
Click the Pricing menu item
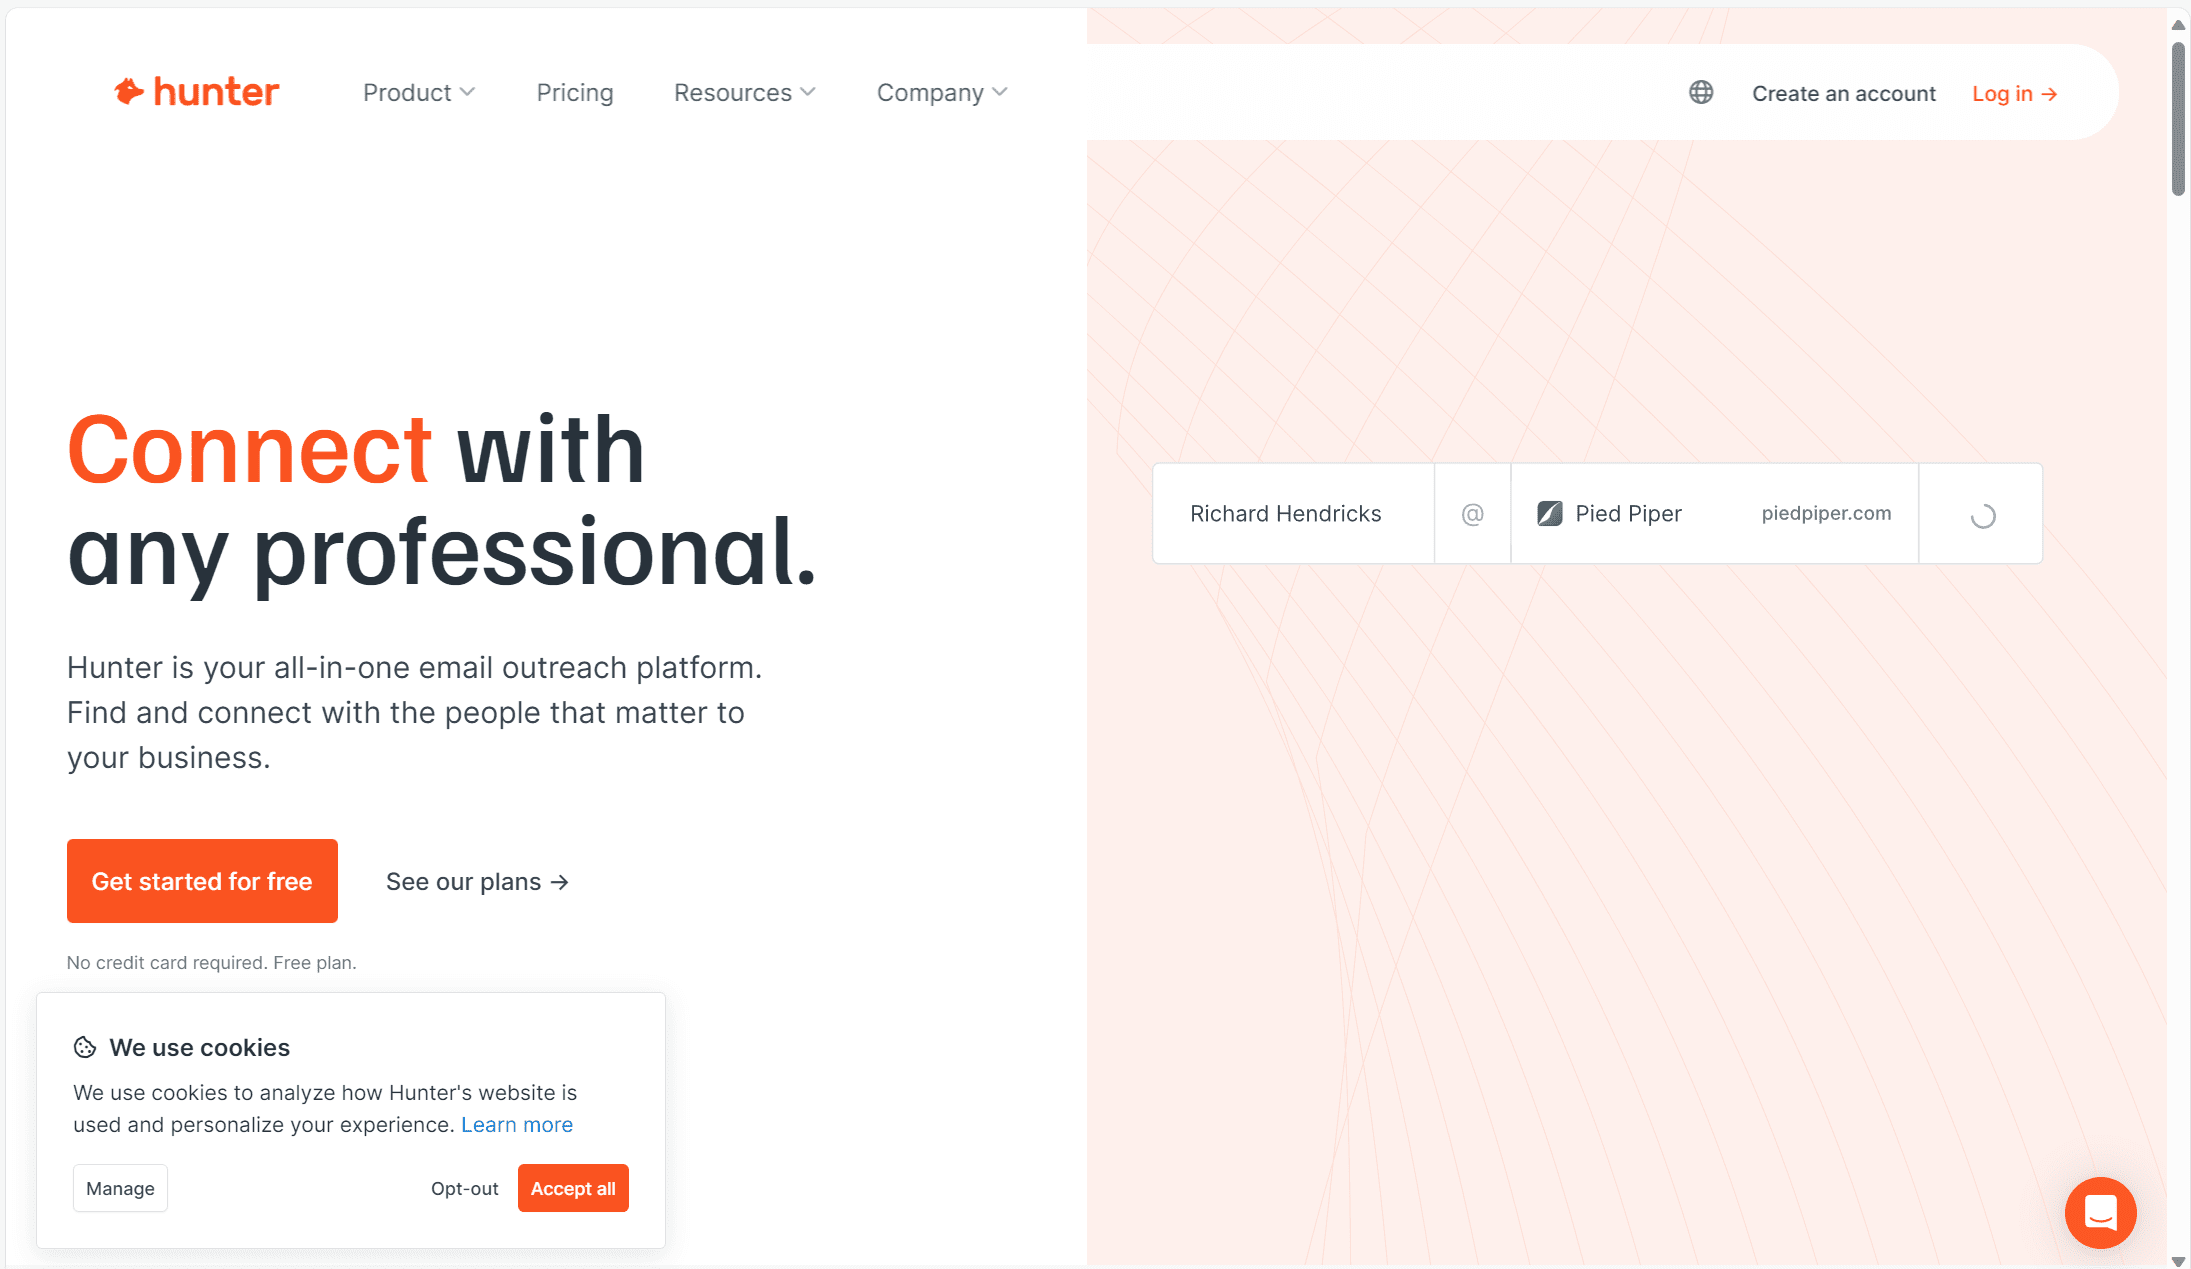pos(574,92)
